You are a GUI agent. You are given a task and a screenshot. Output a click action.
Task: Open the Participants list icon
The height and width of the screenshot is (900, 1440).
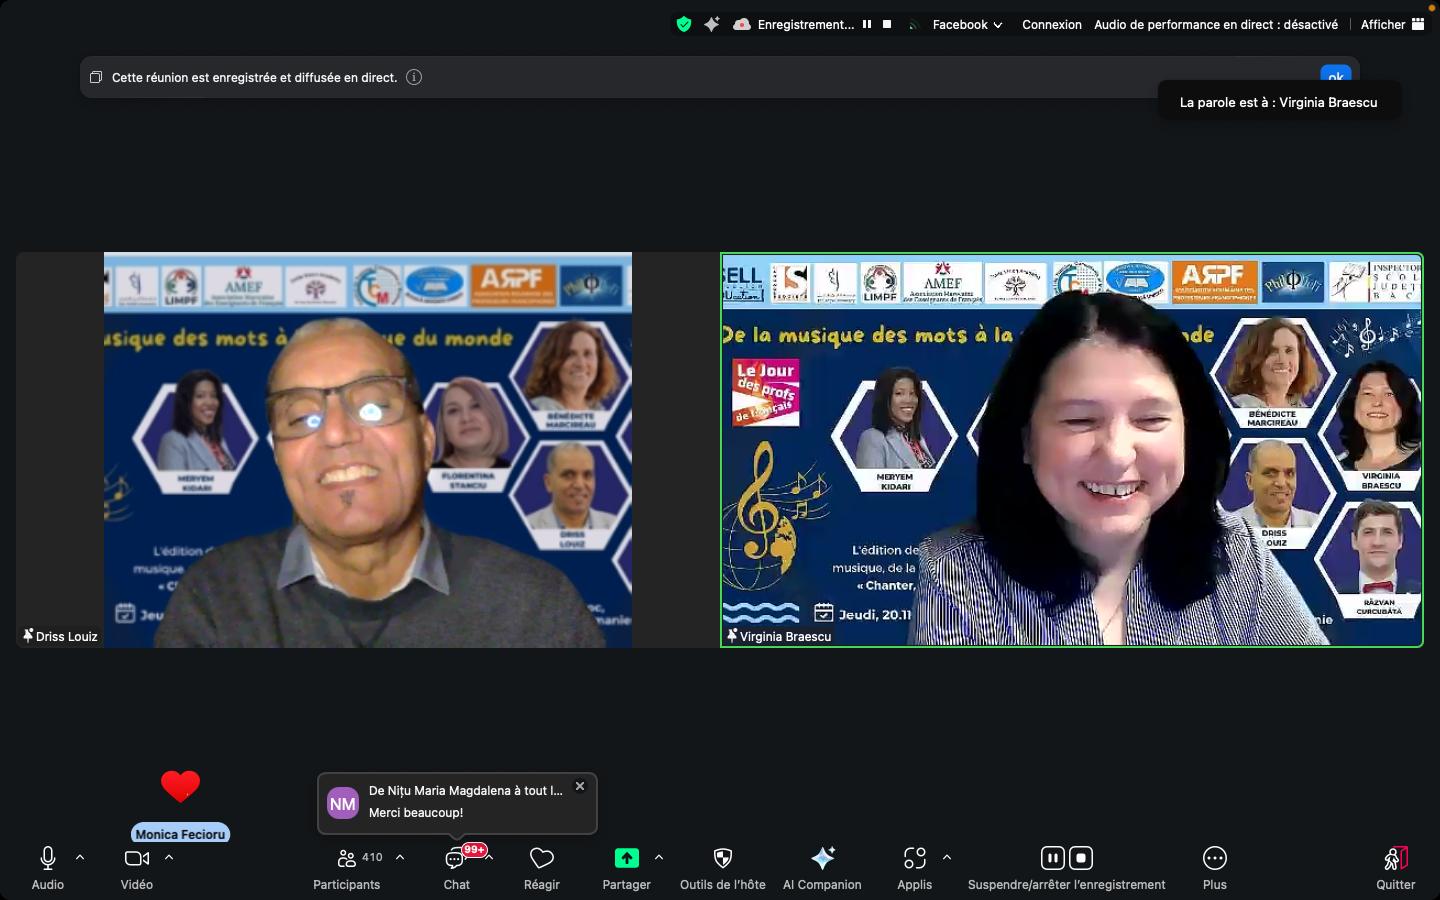(x=347, y=858)
